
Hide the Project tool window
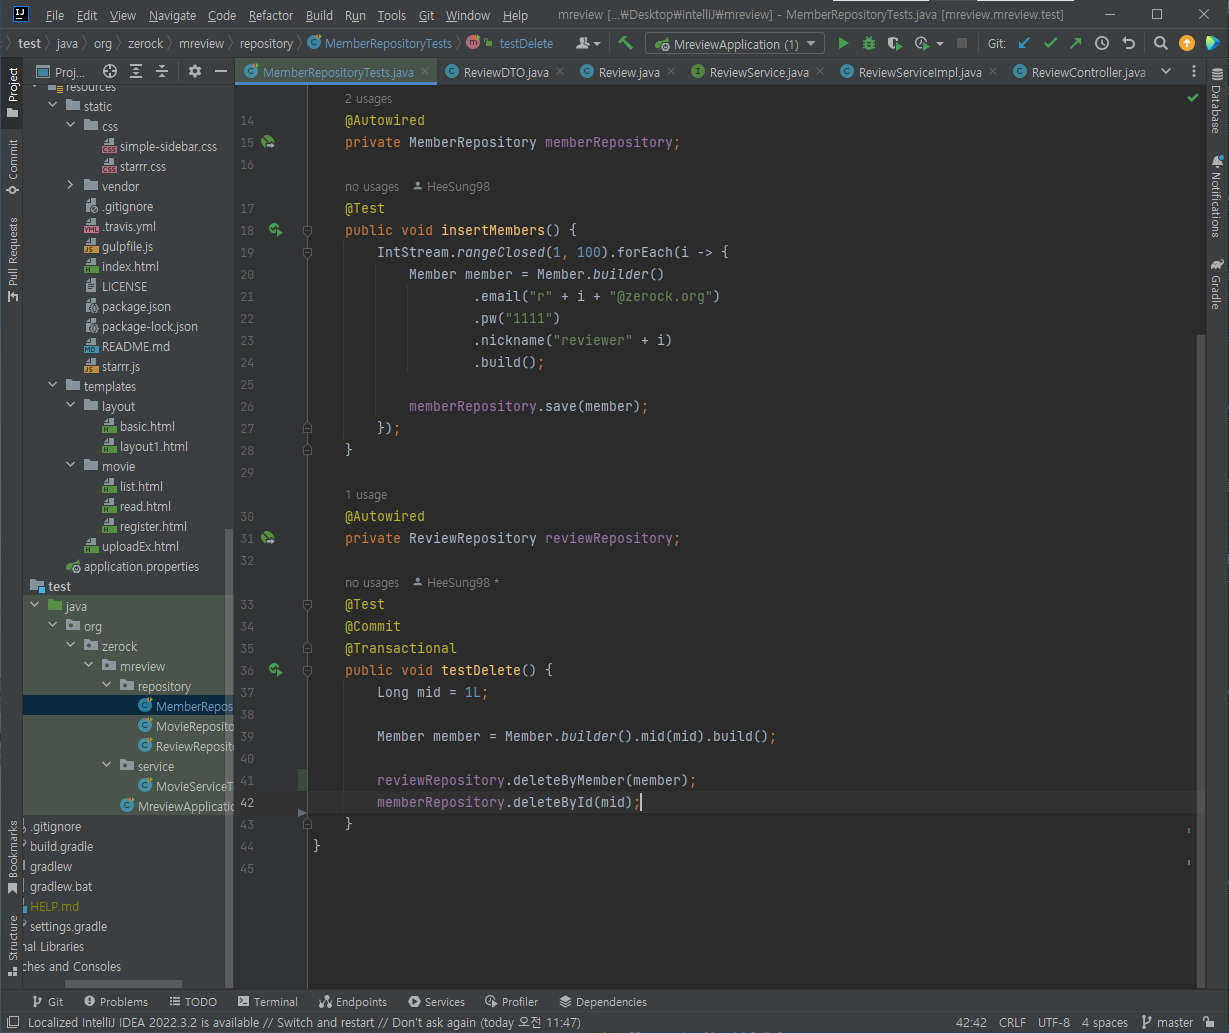[x=221, y=72]
